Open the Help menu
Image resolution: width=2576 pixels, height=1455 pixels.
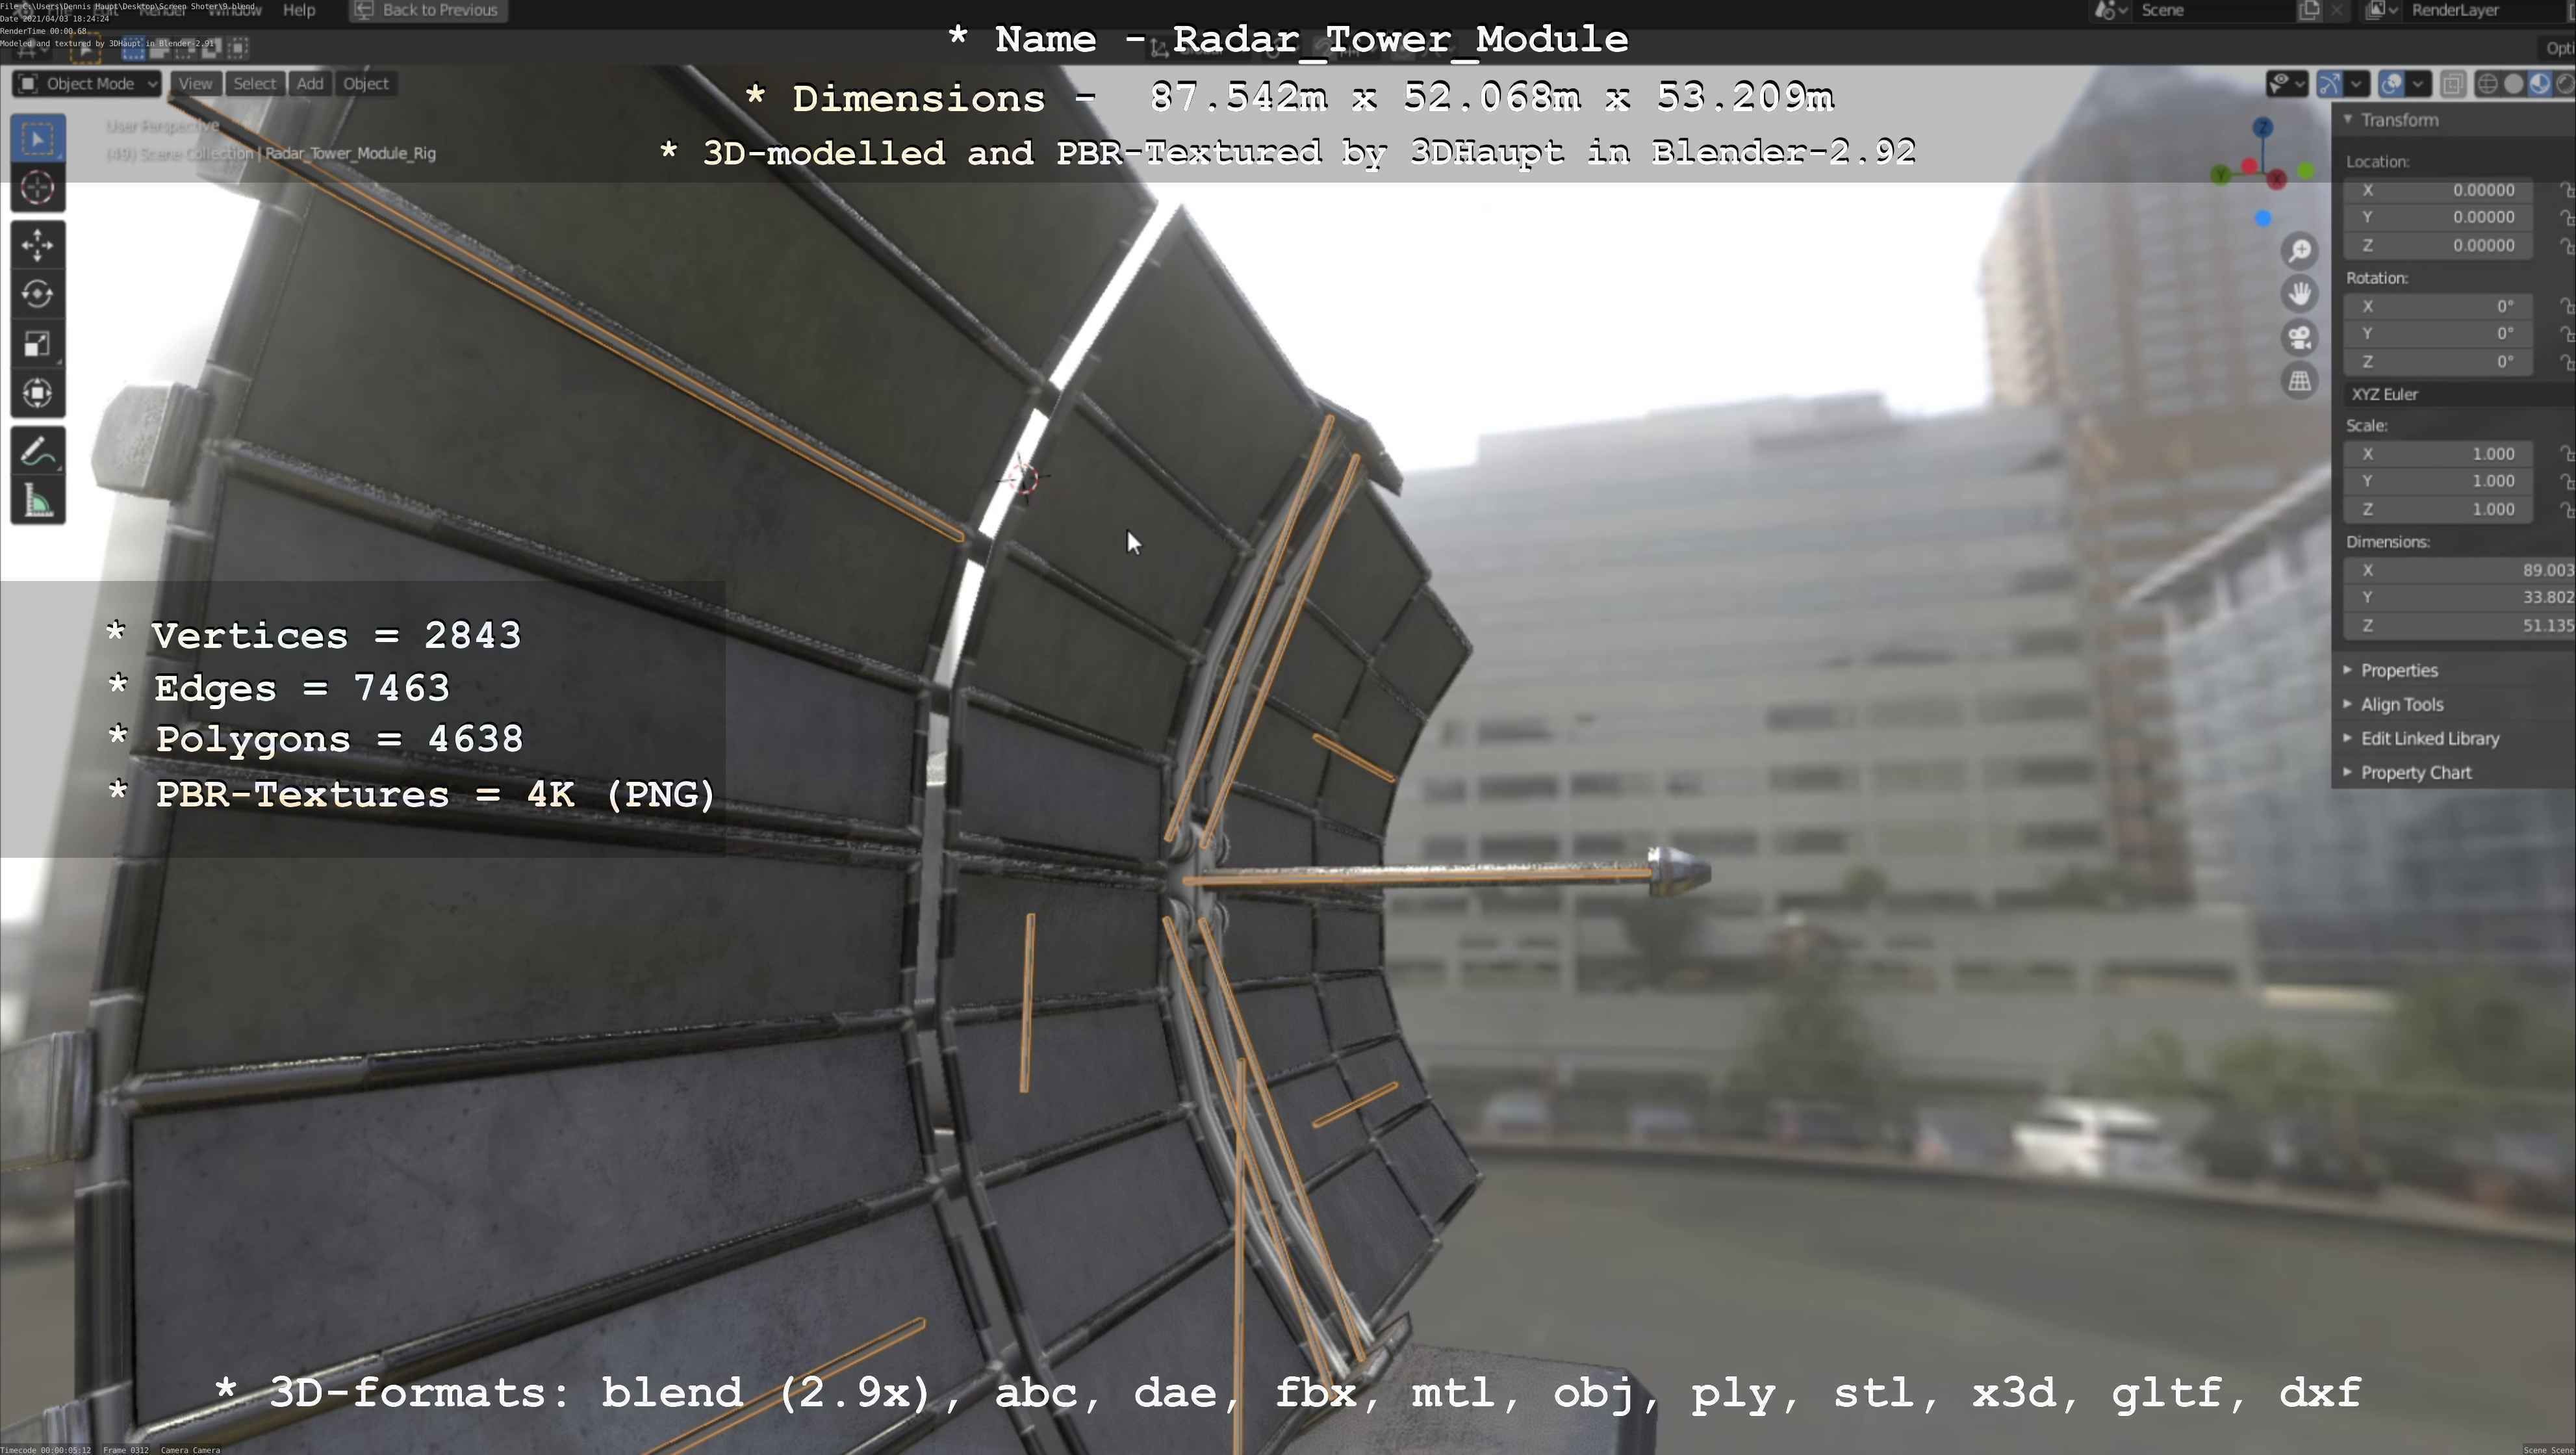click(x=299, y=10)
